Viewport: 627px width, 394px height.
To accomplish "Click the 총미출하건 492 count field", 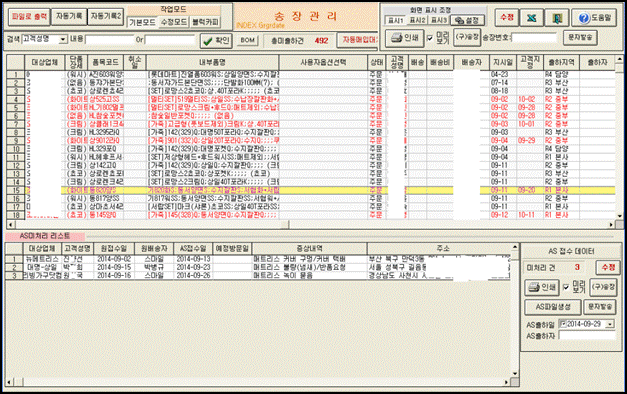I will pos(321,40).
